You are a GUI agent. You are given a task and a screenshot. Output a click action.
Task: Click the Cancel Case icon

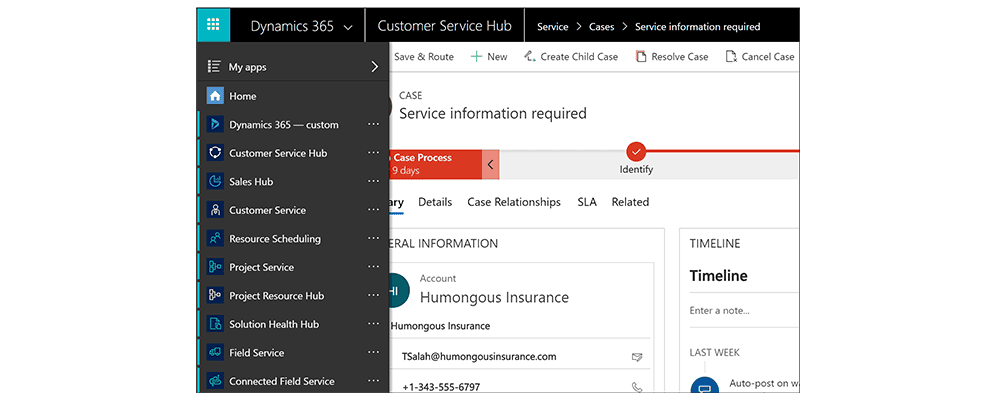point(731,57)
